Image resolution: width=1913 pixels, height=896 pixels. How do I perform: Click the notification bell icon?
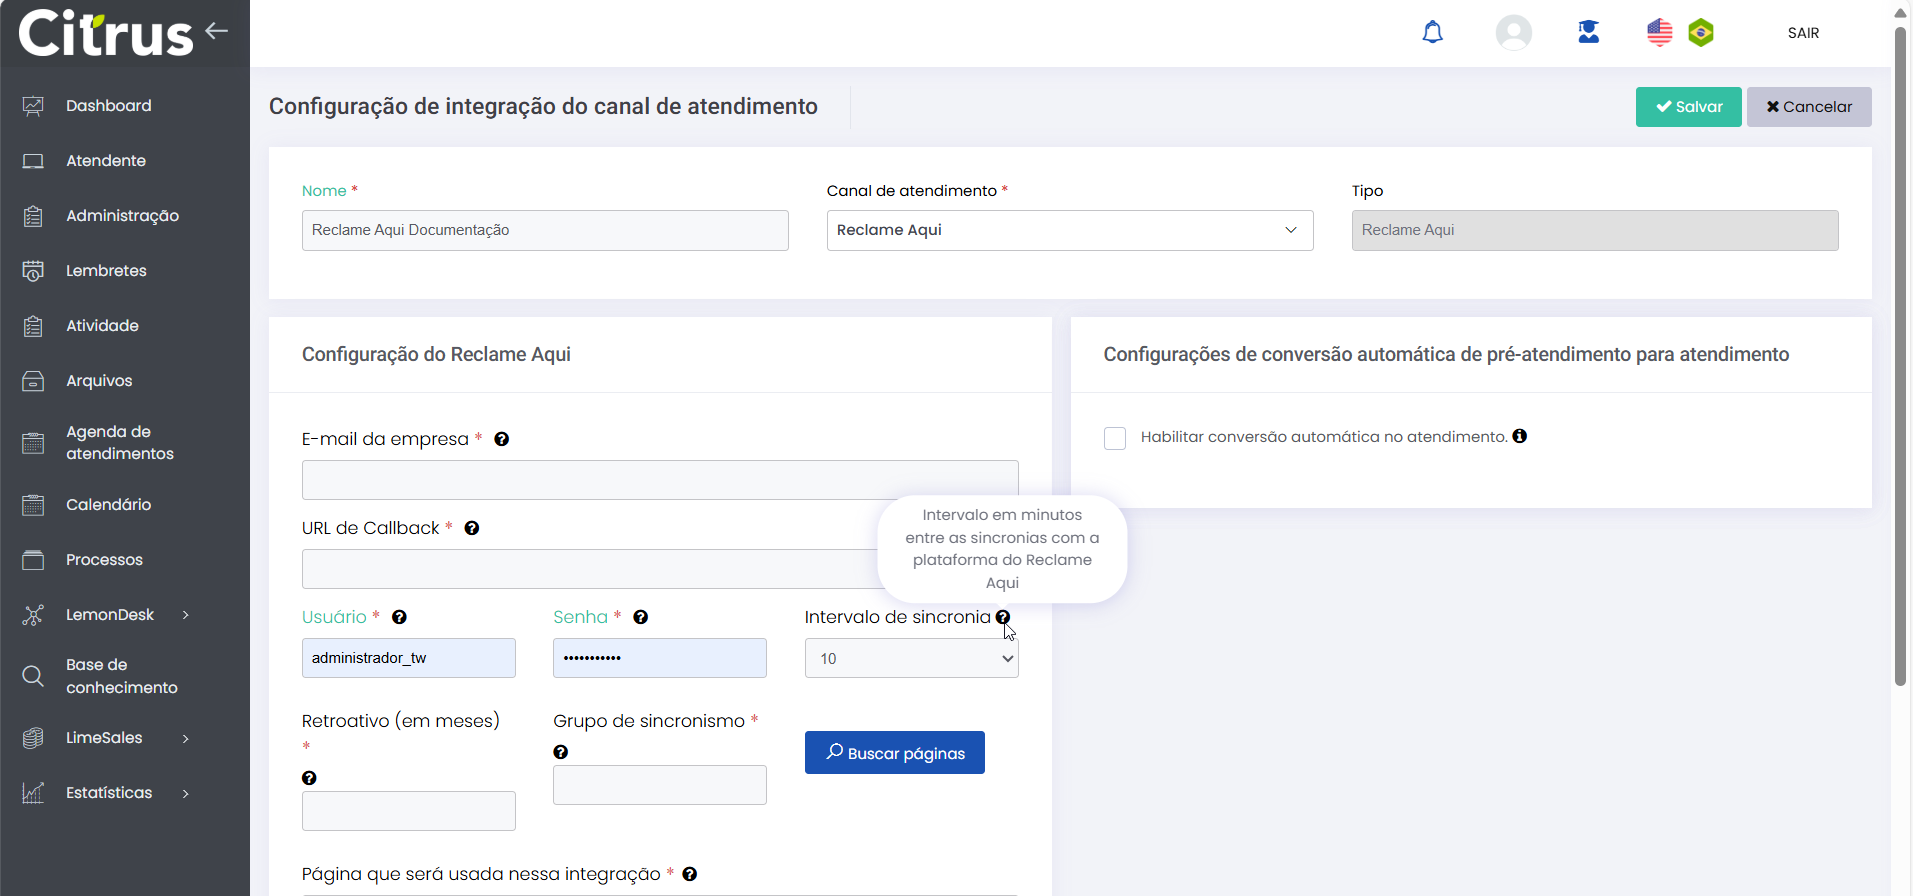[1432, 33]
